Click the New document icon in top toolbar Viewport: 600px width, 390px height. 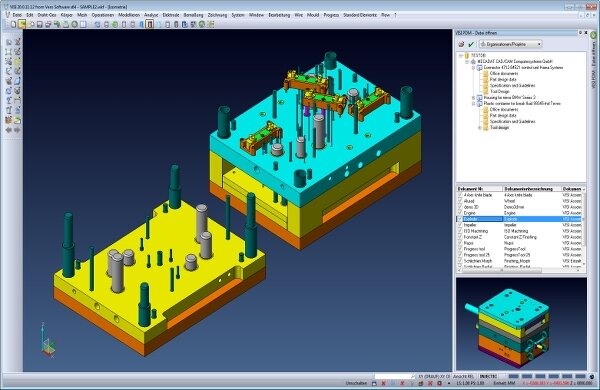[13, 24]
